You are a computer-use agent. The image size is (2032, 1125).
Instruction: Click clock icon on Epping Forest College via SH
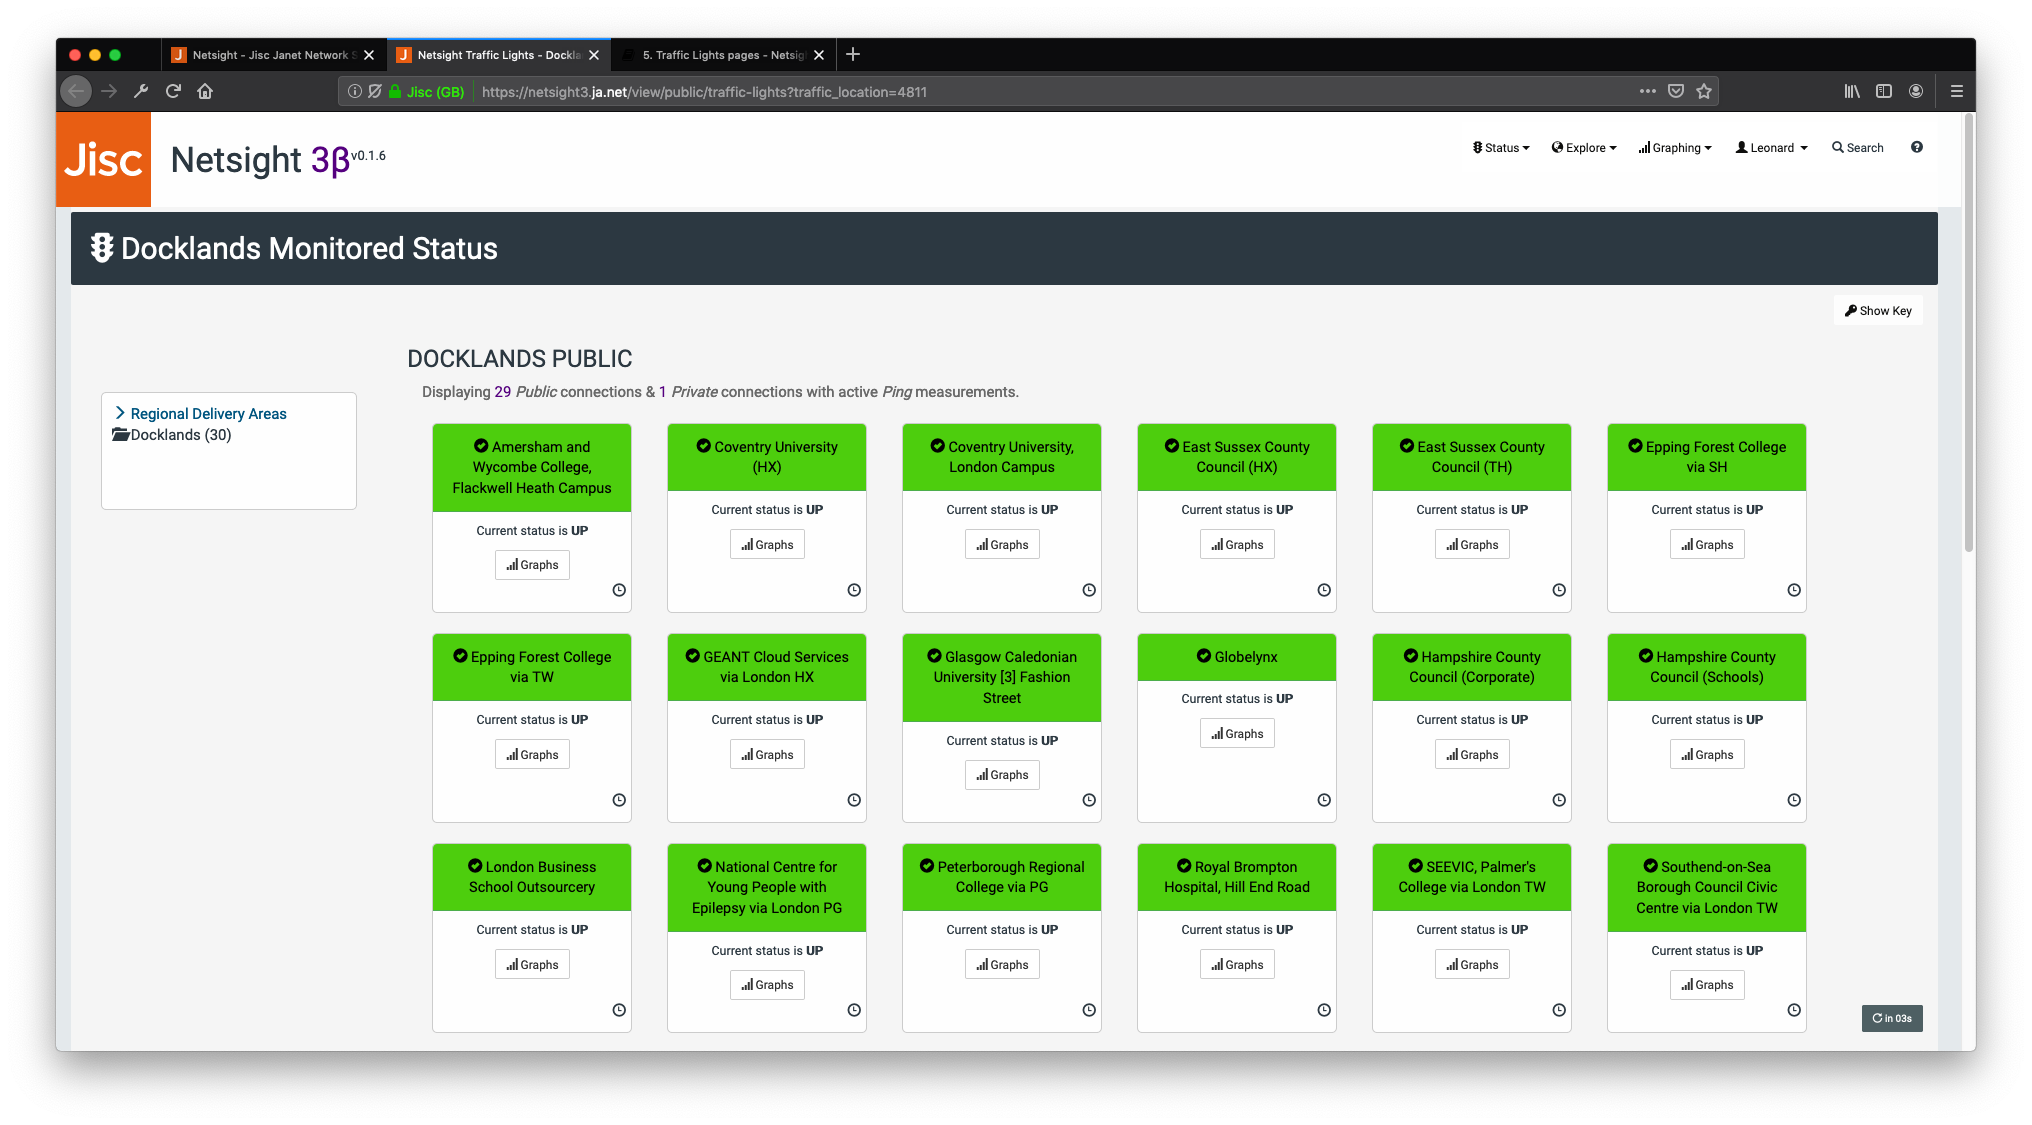click(x=1794, y=590)
